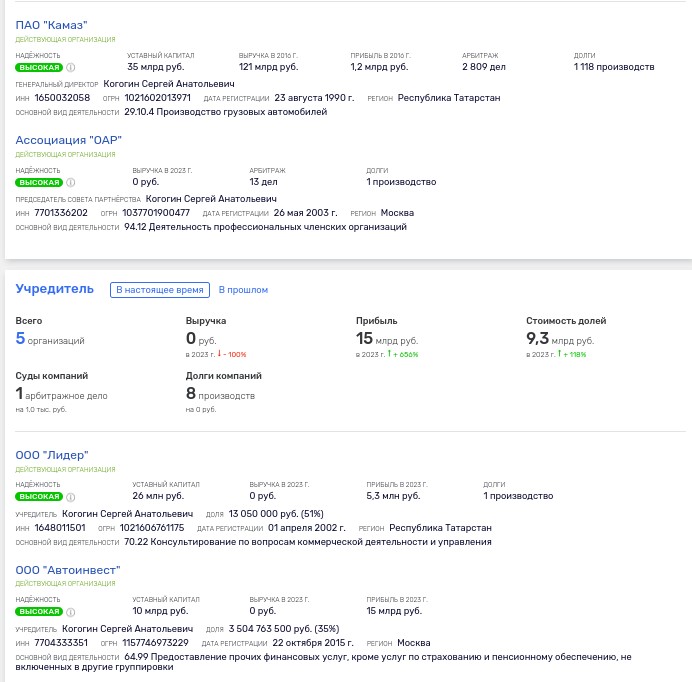The height and width of the screenshot is (682, 692).
Task: Click the "8 производств" company debts summary
Action: [220, 394]
